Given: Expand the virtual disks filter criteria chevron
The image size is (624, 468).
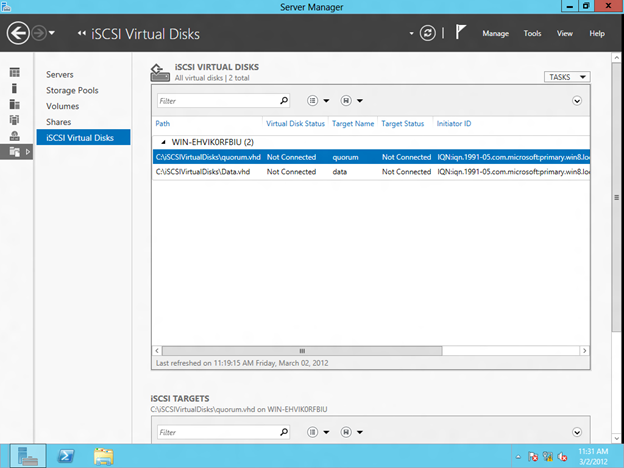Looking at the screenshot, I should (x=577, y=100).
